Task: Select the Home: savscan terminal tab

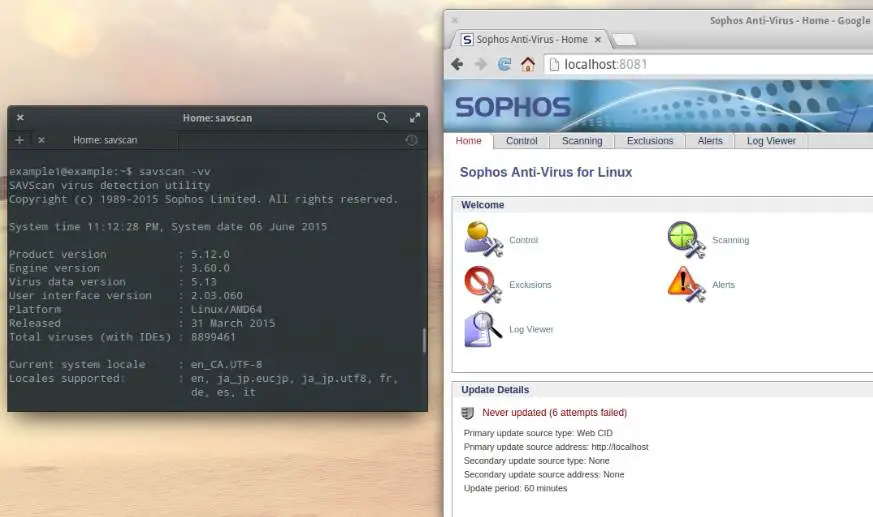Action: [x=105, y=140]
